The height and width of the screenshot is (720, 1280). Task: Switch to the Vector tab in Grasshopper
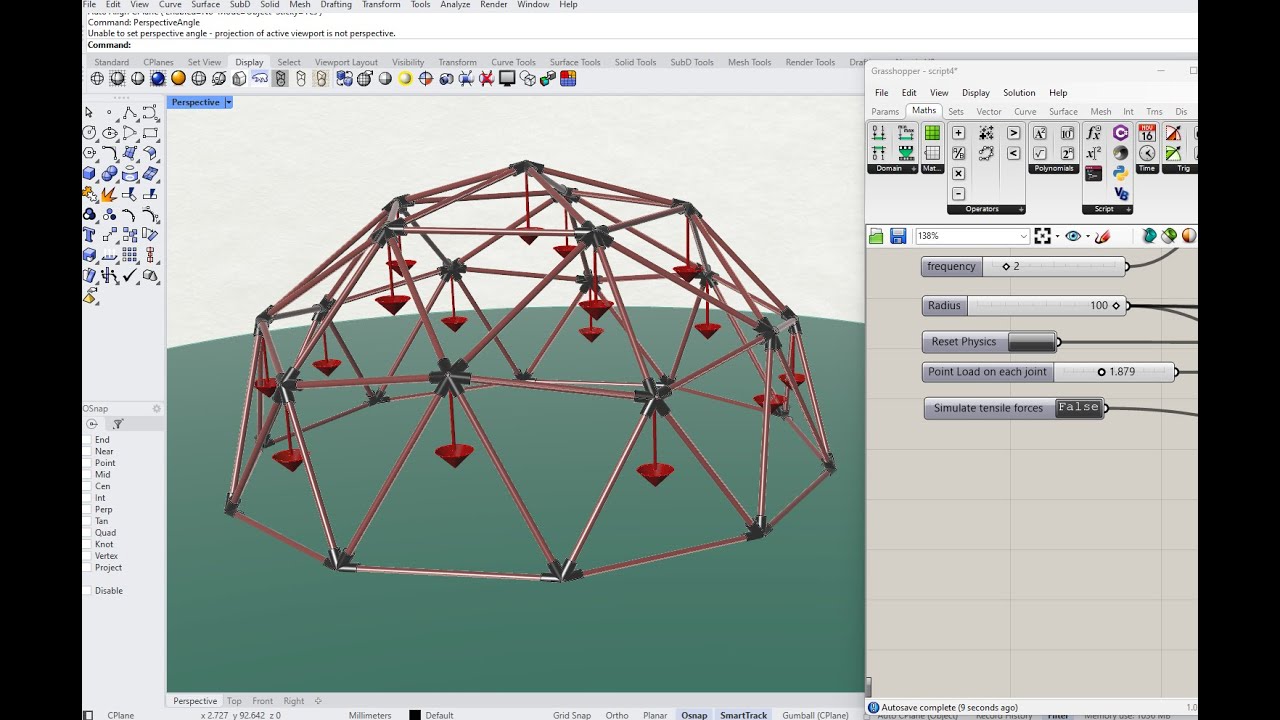tap(989, 112)
